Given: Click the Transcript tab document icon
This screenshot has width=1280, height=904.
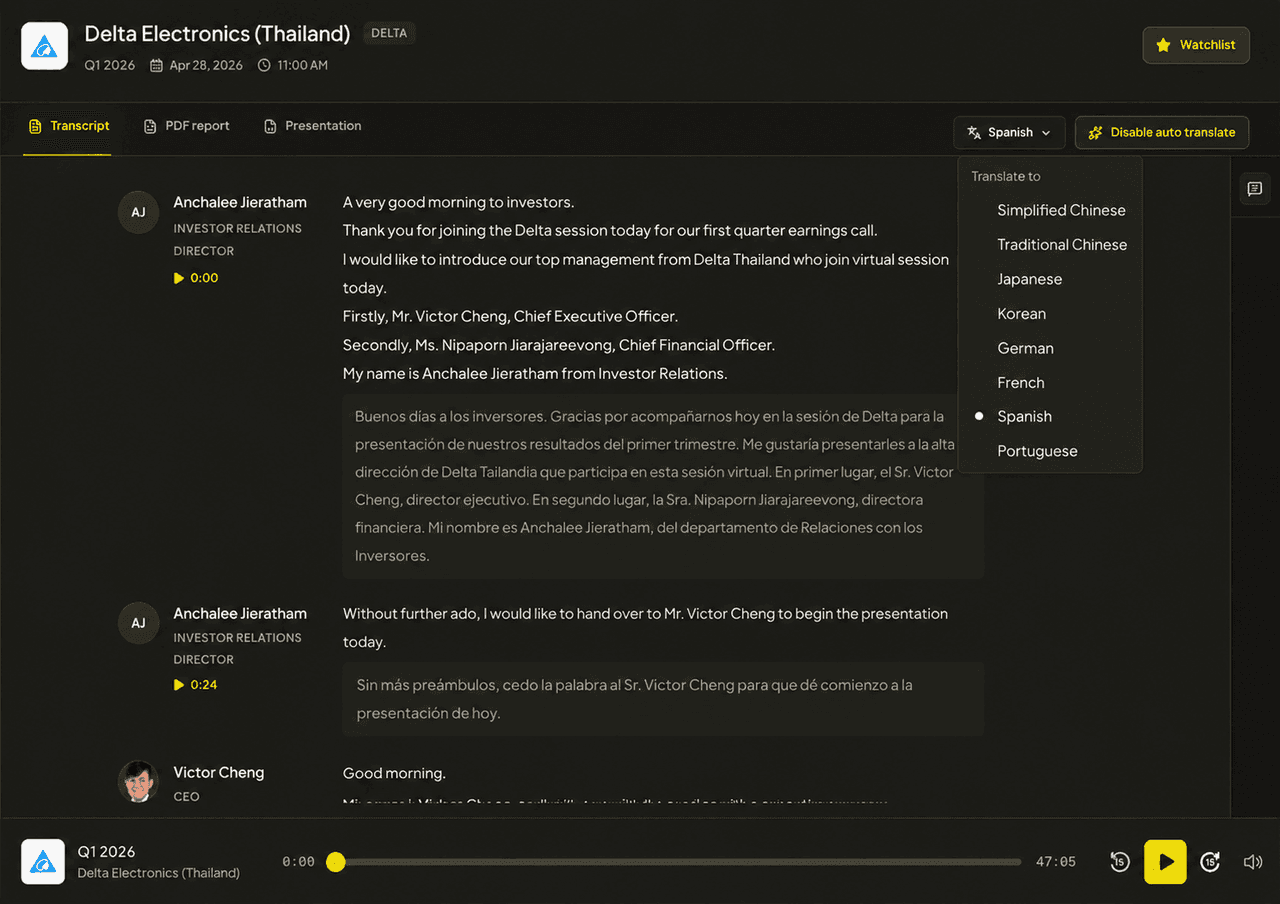Looking at the screenshot, I should click(35, 127).
